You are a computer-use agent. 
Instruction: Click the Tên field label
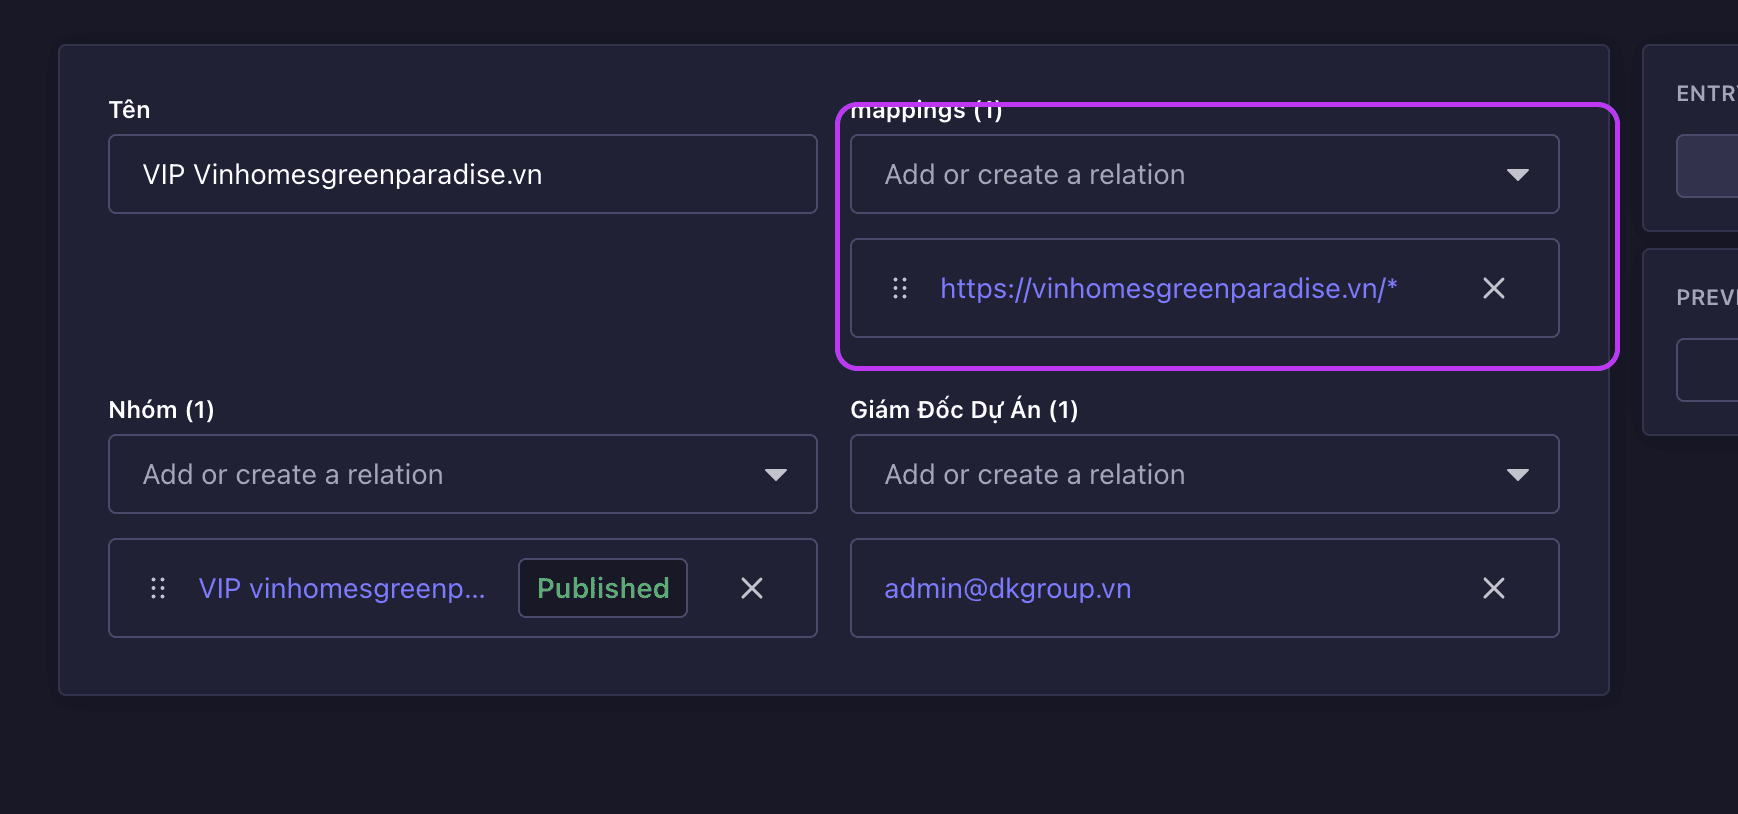(x=129, y=110)
